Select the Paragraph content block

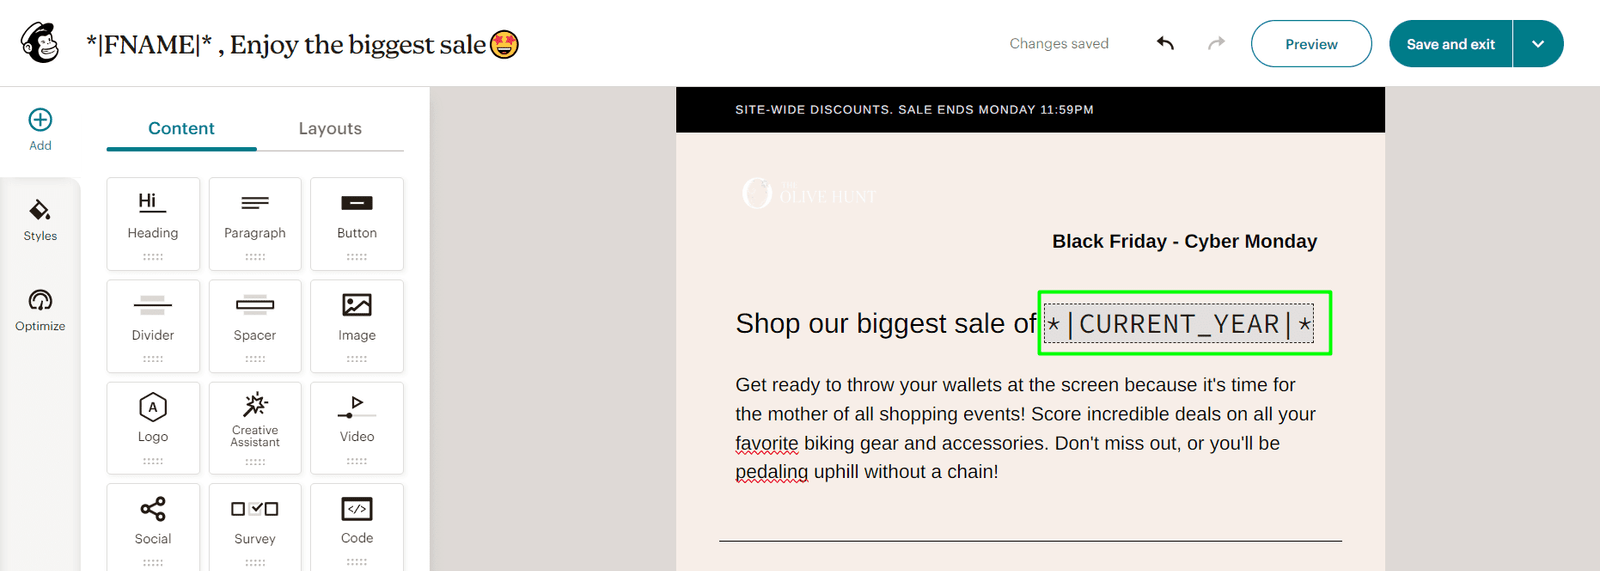[255, 224]
